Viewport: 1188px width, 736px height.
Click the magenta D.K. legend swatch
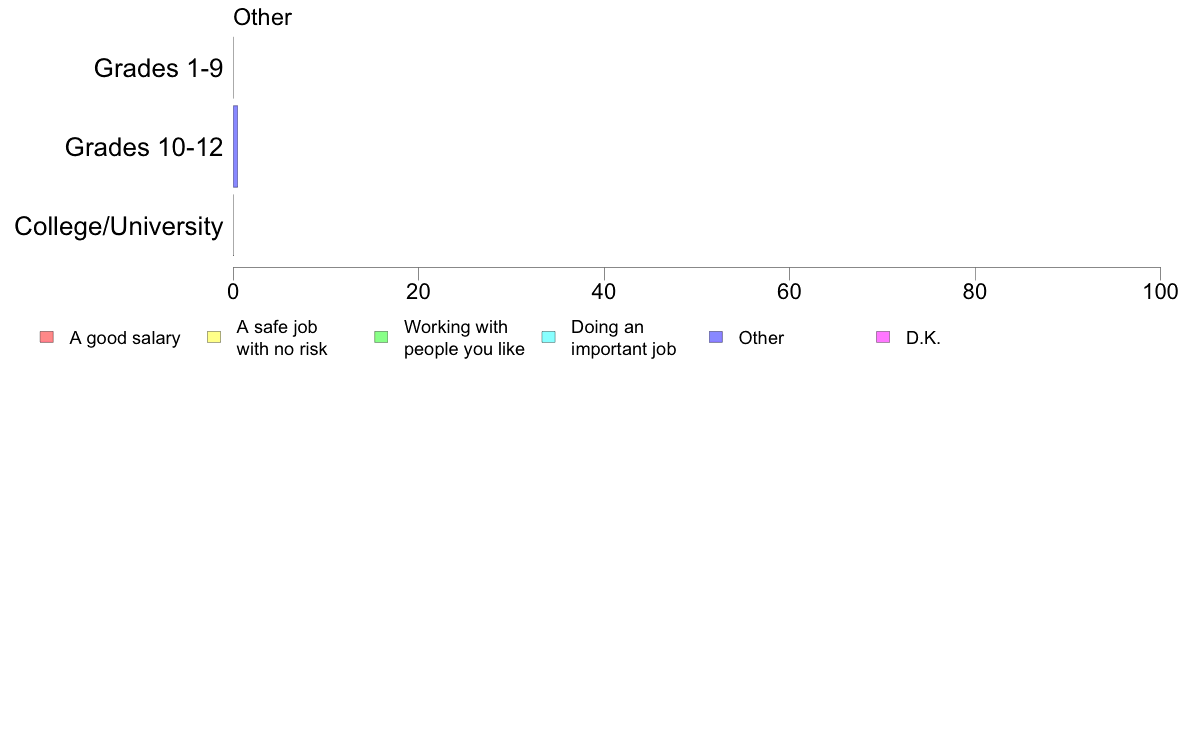pos(883,337)
